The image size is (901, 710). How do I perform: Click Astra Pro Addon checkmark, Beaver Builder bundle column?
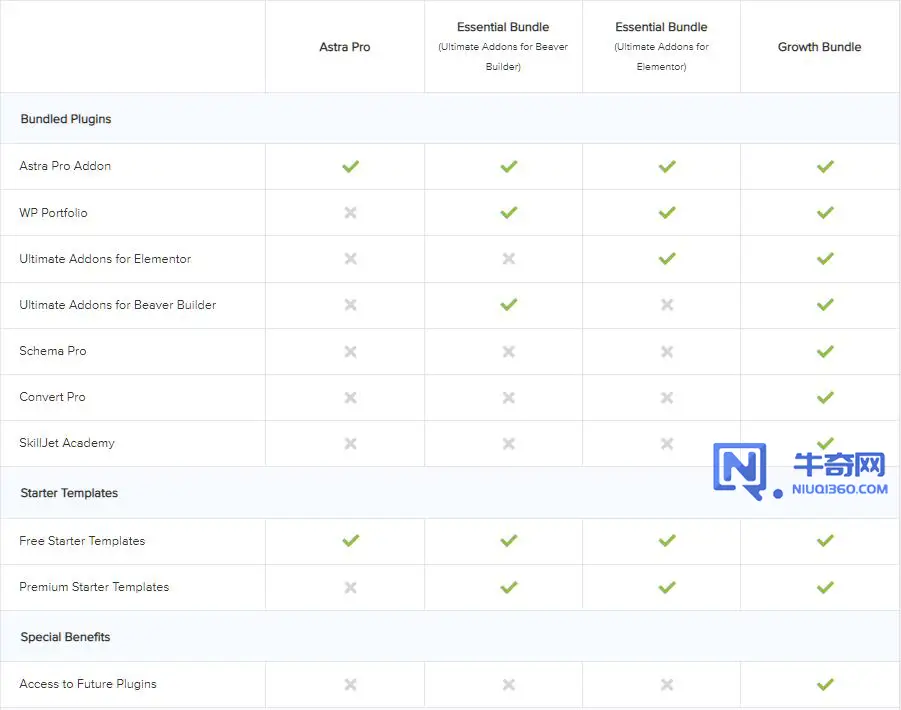pos(509,167)
